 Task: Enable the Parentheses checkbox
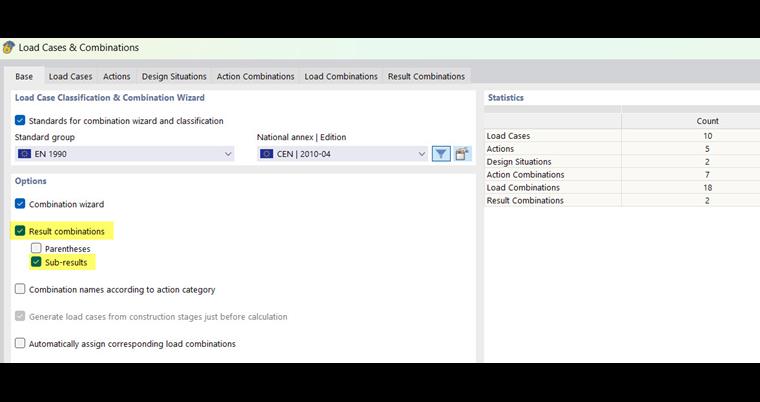pos(36,248)
